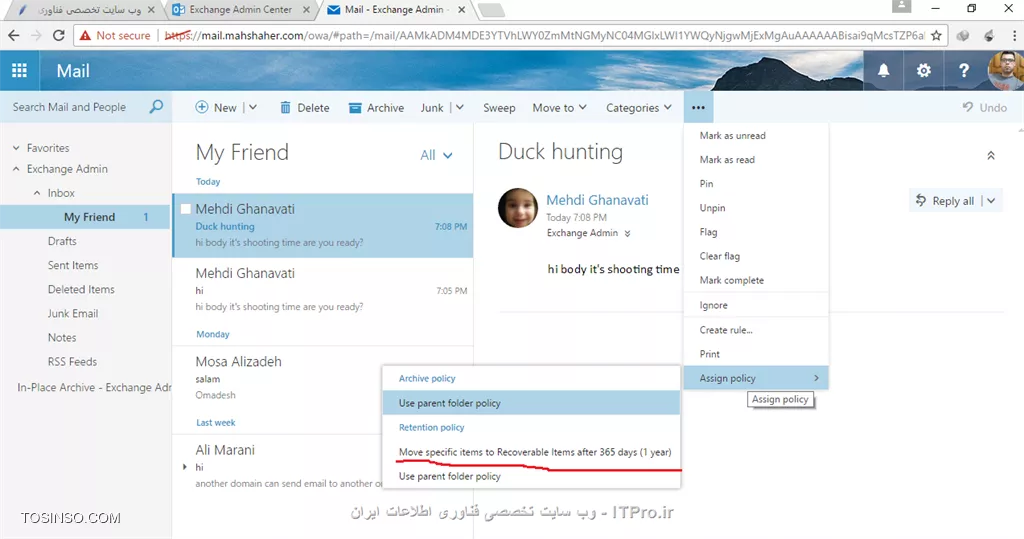Click the browser back arrow
Screen dimensions: 1024x539
[14, 35]
